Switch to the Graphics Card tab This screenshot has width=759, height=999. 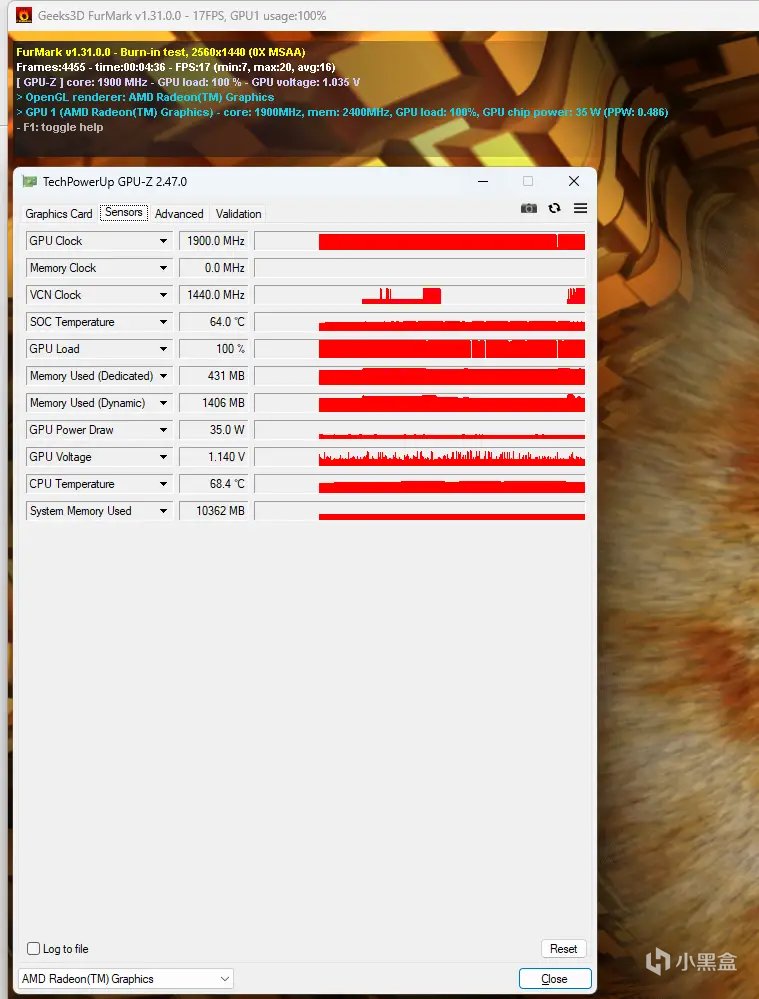point(59,214)
